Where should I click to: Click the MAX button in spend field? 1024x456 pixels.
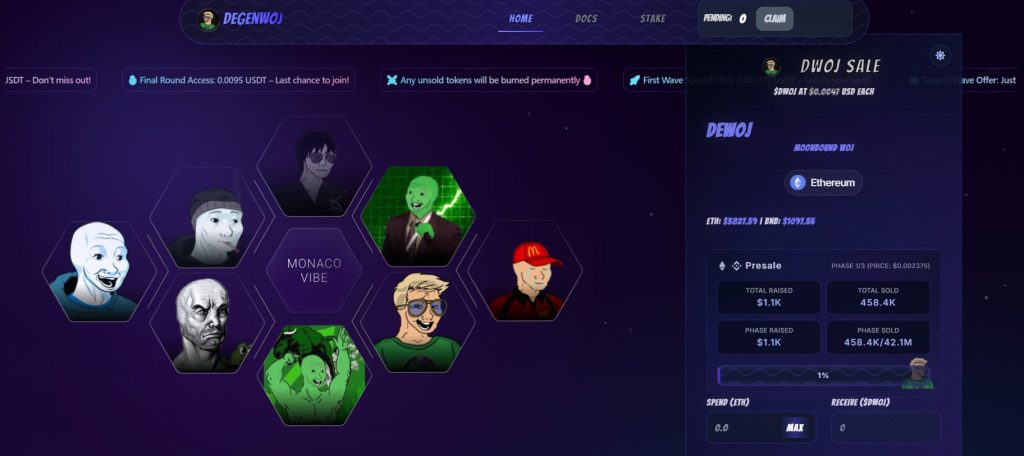(x=795, y=428)
